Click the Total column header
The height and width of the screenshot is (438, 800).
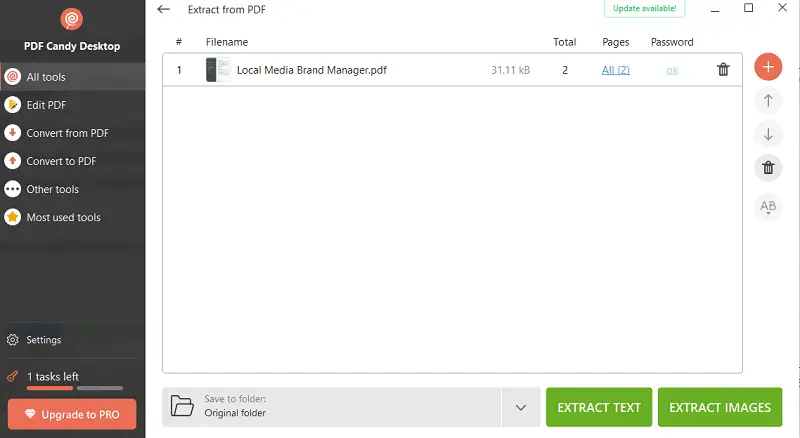(565, 42)
